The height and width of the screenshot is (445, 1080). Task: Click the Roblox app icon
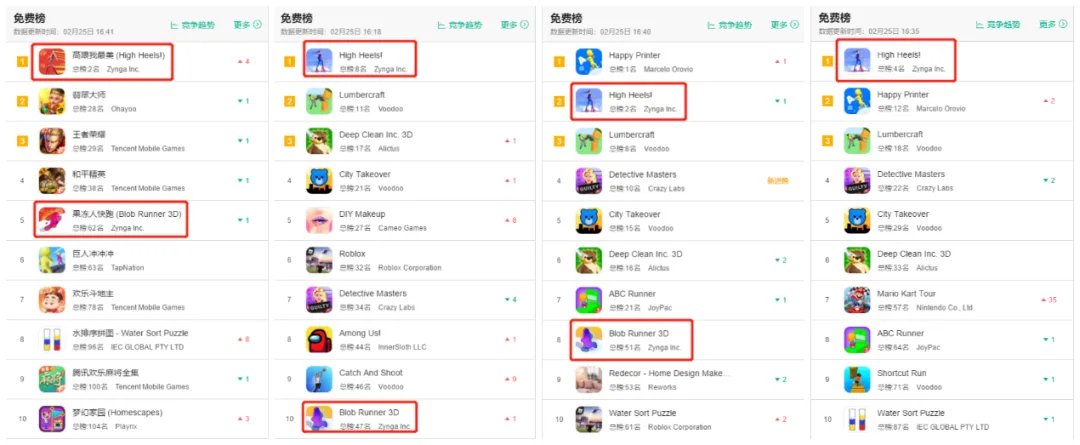pyautogui.click(x=319, y=260)
